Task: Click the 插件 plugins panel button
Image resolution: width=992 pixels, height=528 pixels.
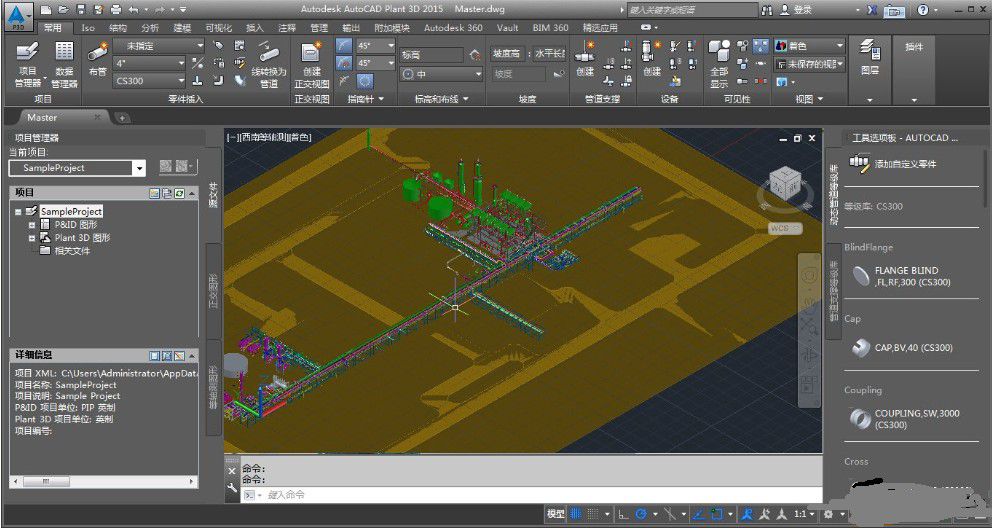Action: point(914,47)
